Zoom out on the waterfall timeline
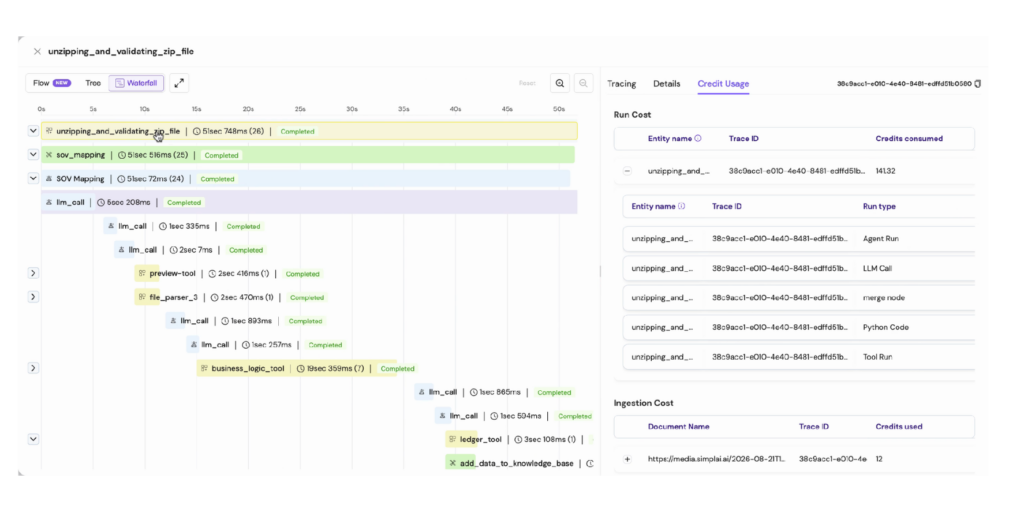Image resolution: width=1024 pixels, height=512 pixels. (583, 83)
